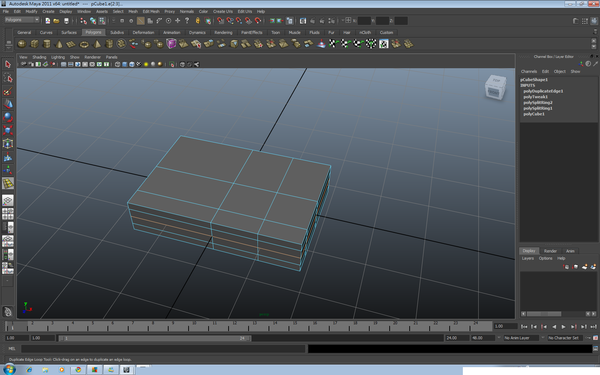Switch to the Single Perspective View layout

click(x=8, y=200)
